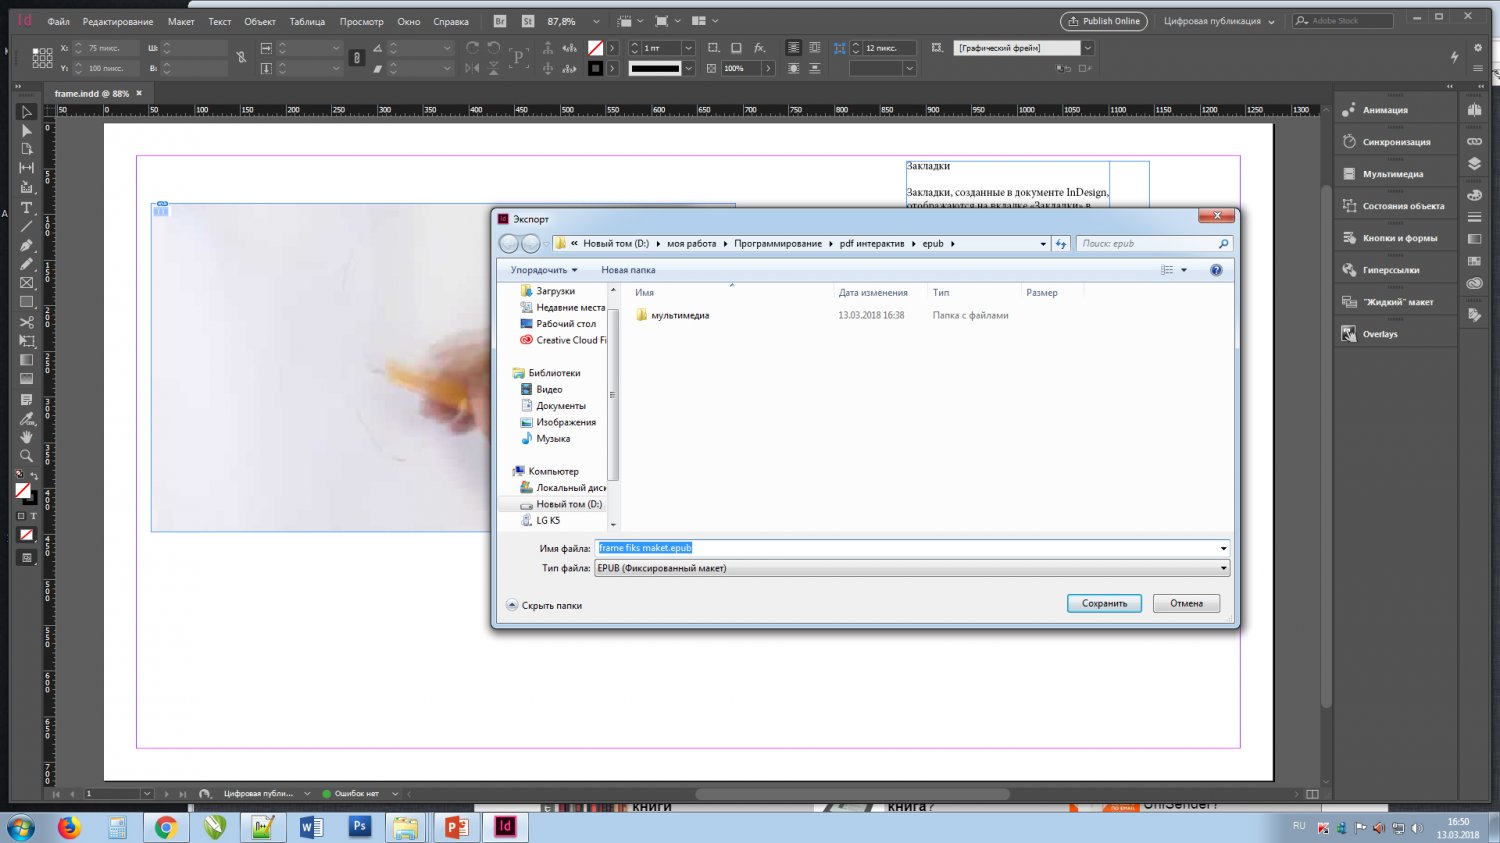Image resolution: width=1500 pixels, height=843 pixels.
Task: Open the Просмотр menu
Action: [361, 21]
